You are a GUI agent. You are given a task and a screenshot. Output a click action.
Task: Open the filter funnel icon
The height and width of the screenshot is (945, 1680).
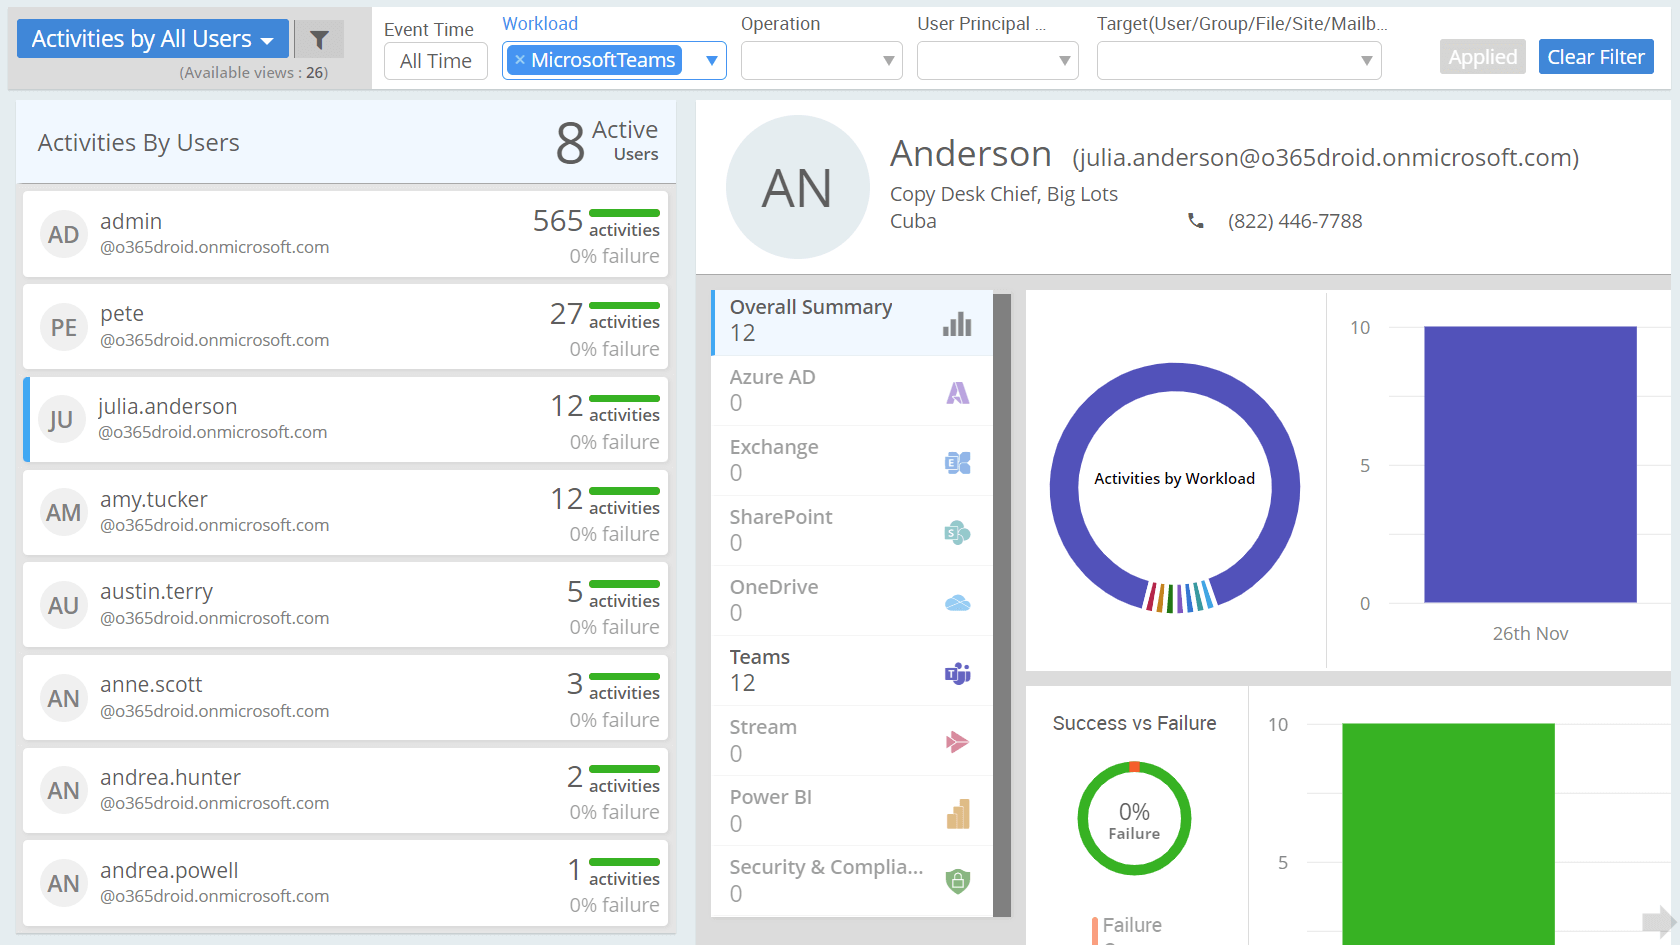coord(319,38)
